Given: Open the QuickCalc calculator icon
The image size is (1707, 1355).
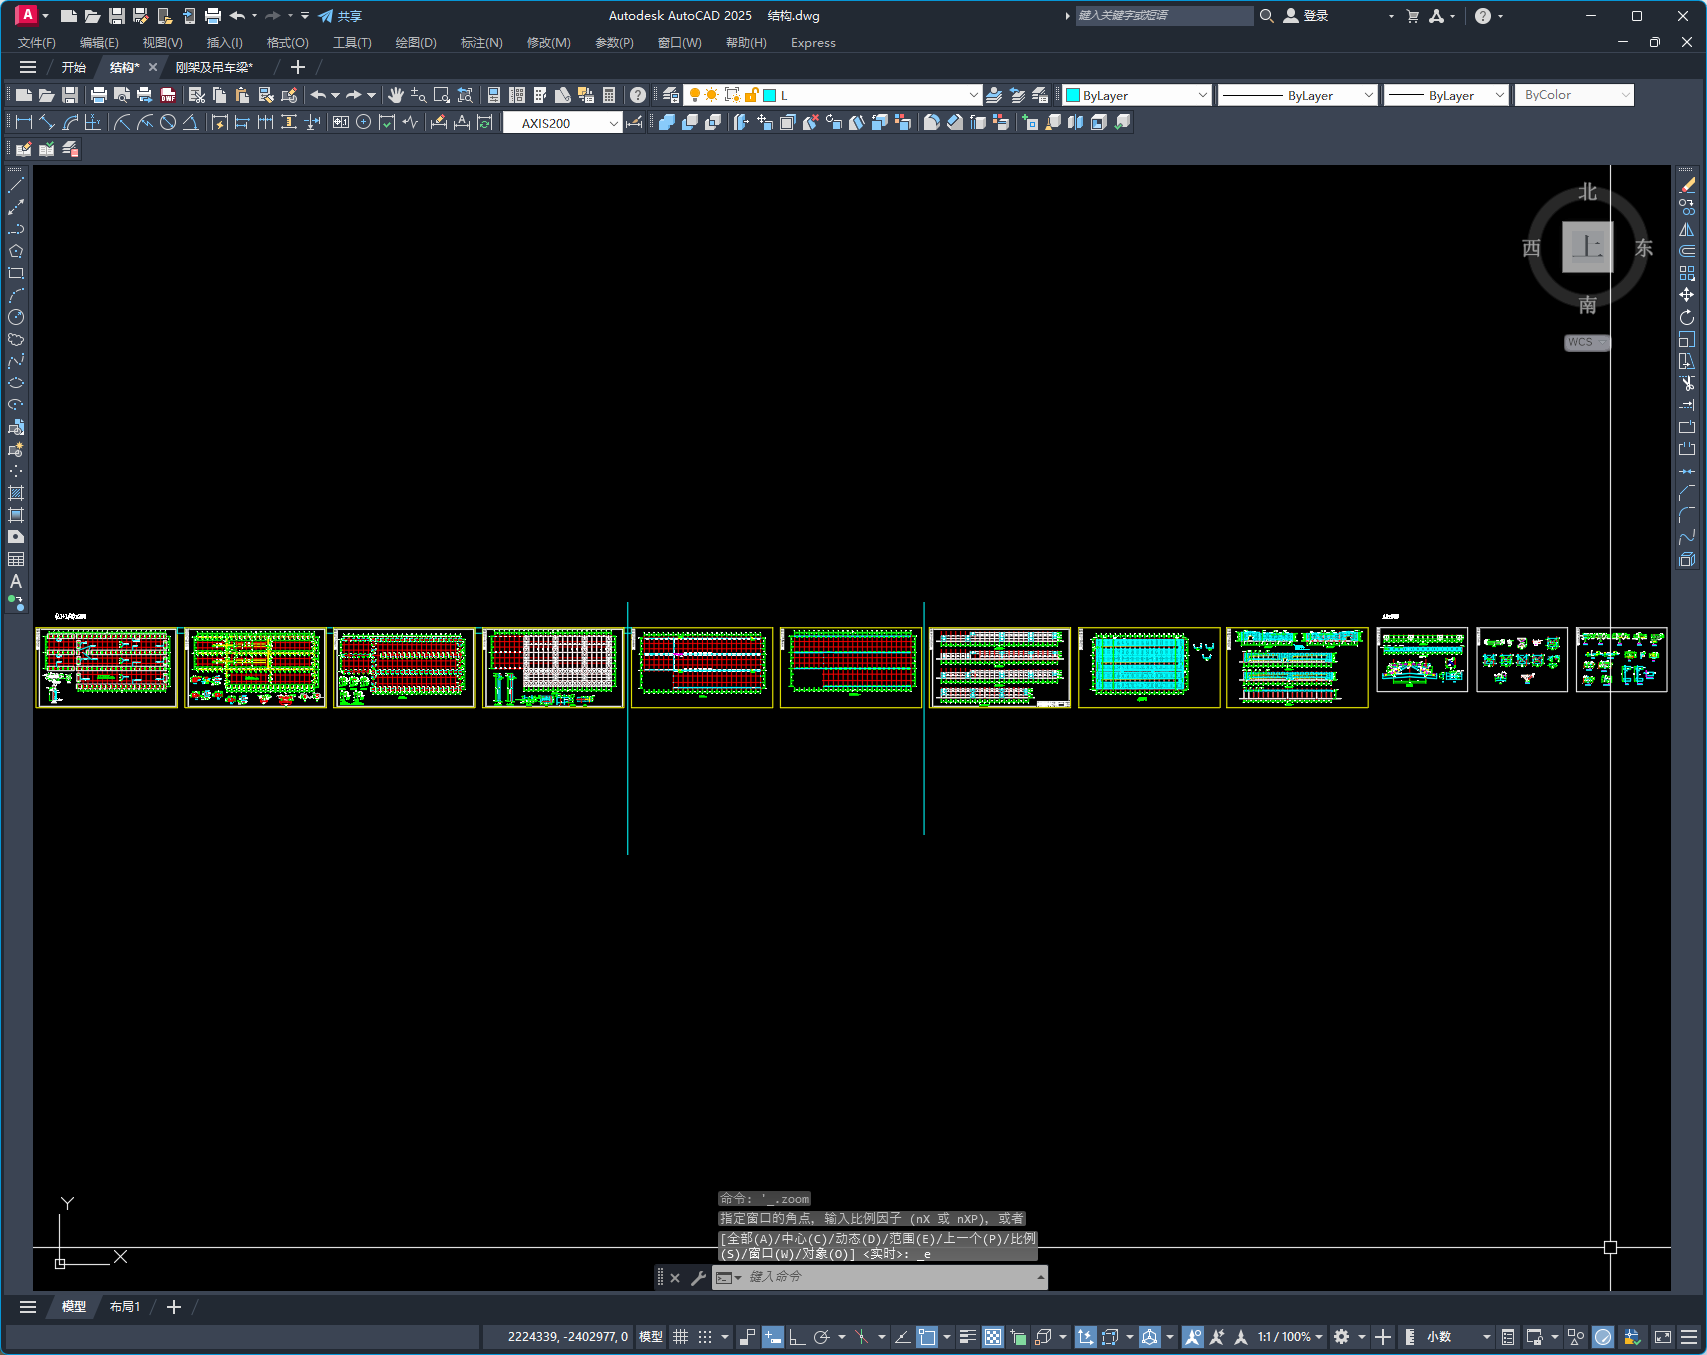Looking at the screenshot, I should (609, 95).
